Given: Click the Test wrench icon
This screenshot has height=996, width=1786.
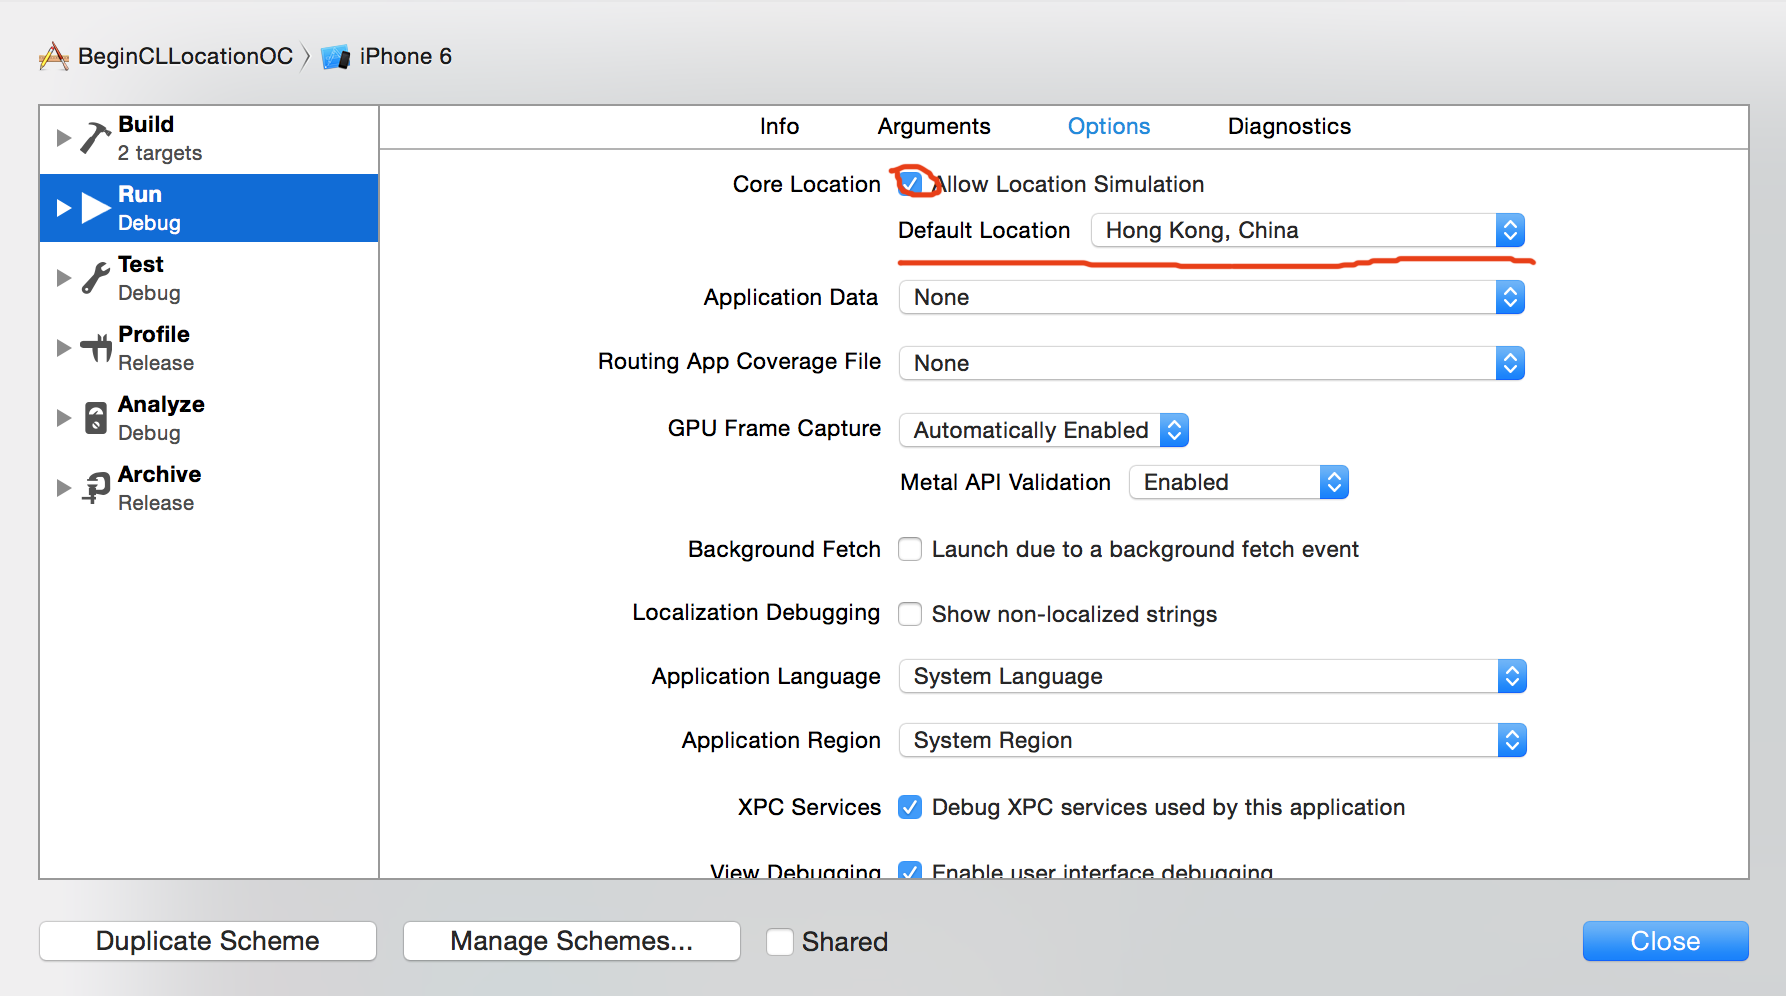Looking at the screenshot, I should click(95, 278).
